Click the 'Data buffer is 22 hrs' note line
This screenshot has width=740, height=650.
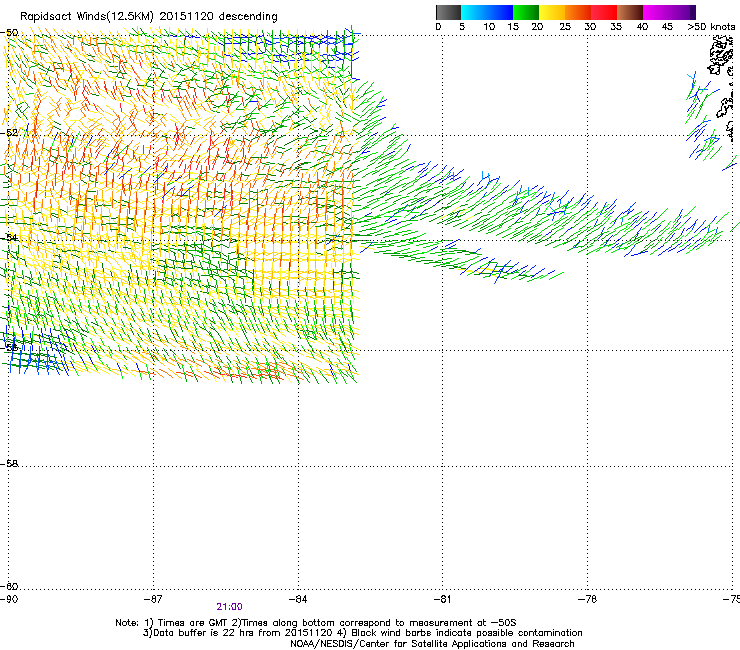(362, 633)
